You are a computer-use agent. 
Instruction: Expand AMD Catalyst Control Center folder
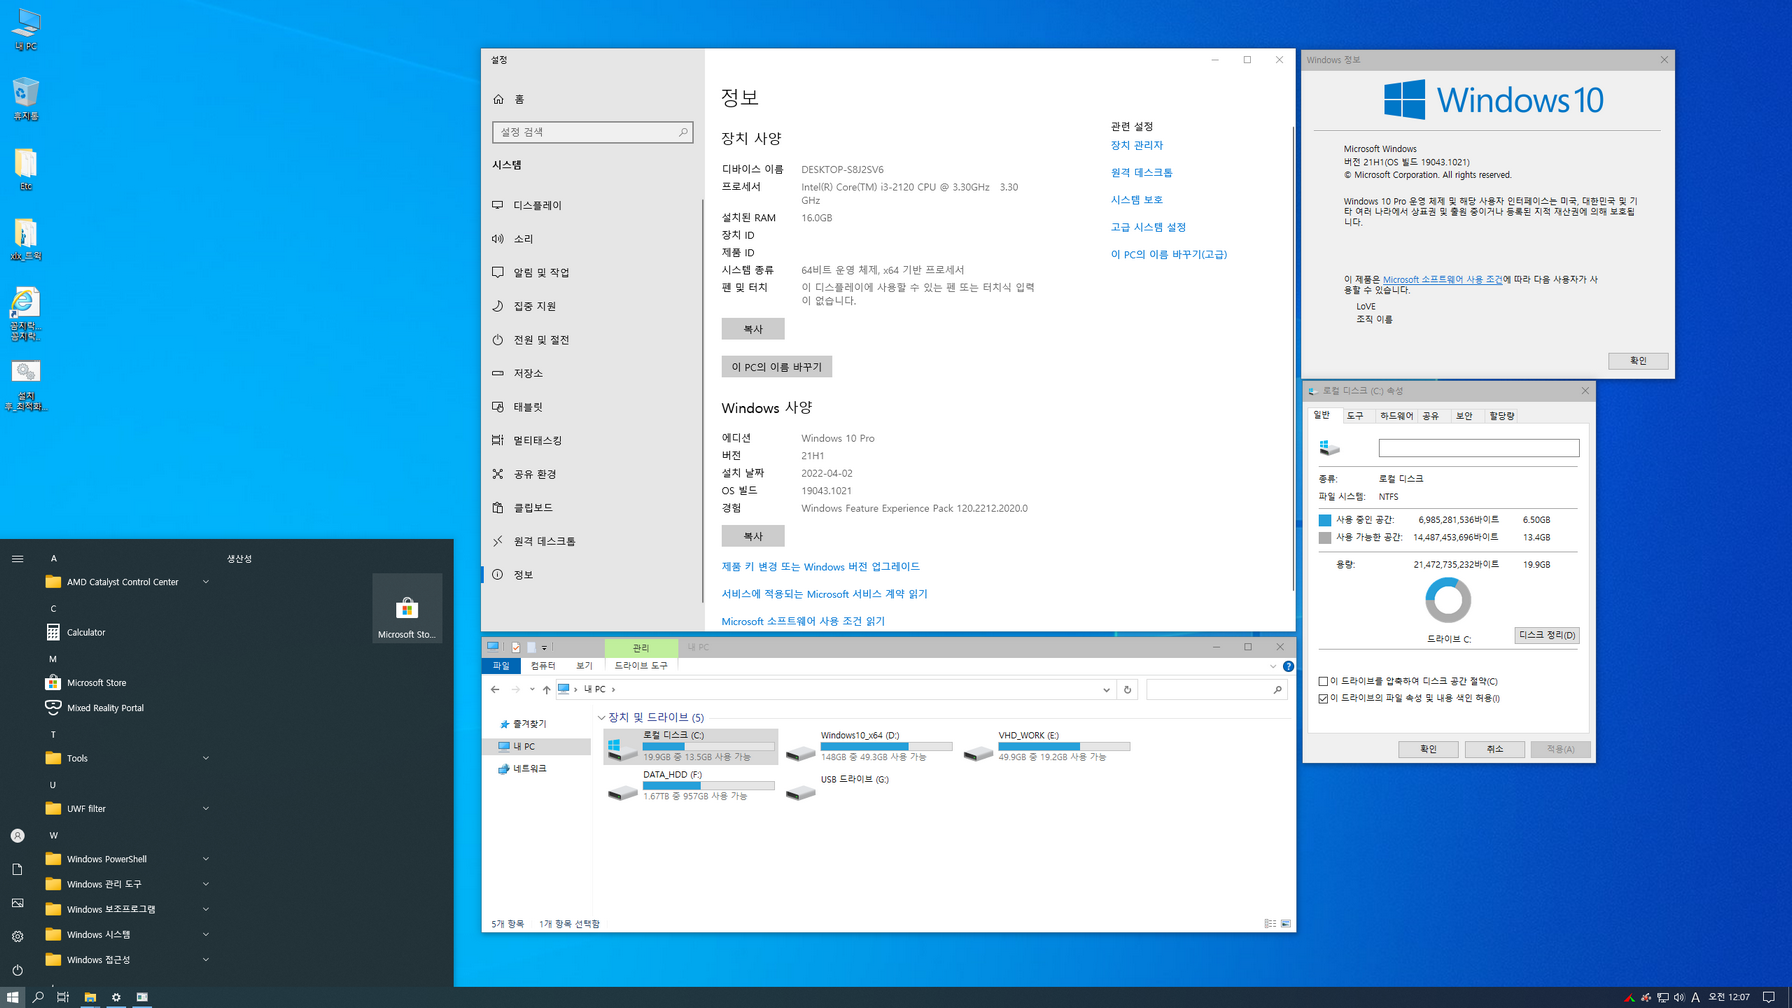click(x=128, y=582)
